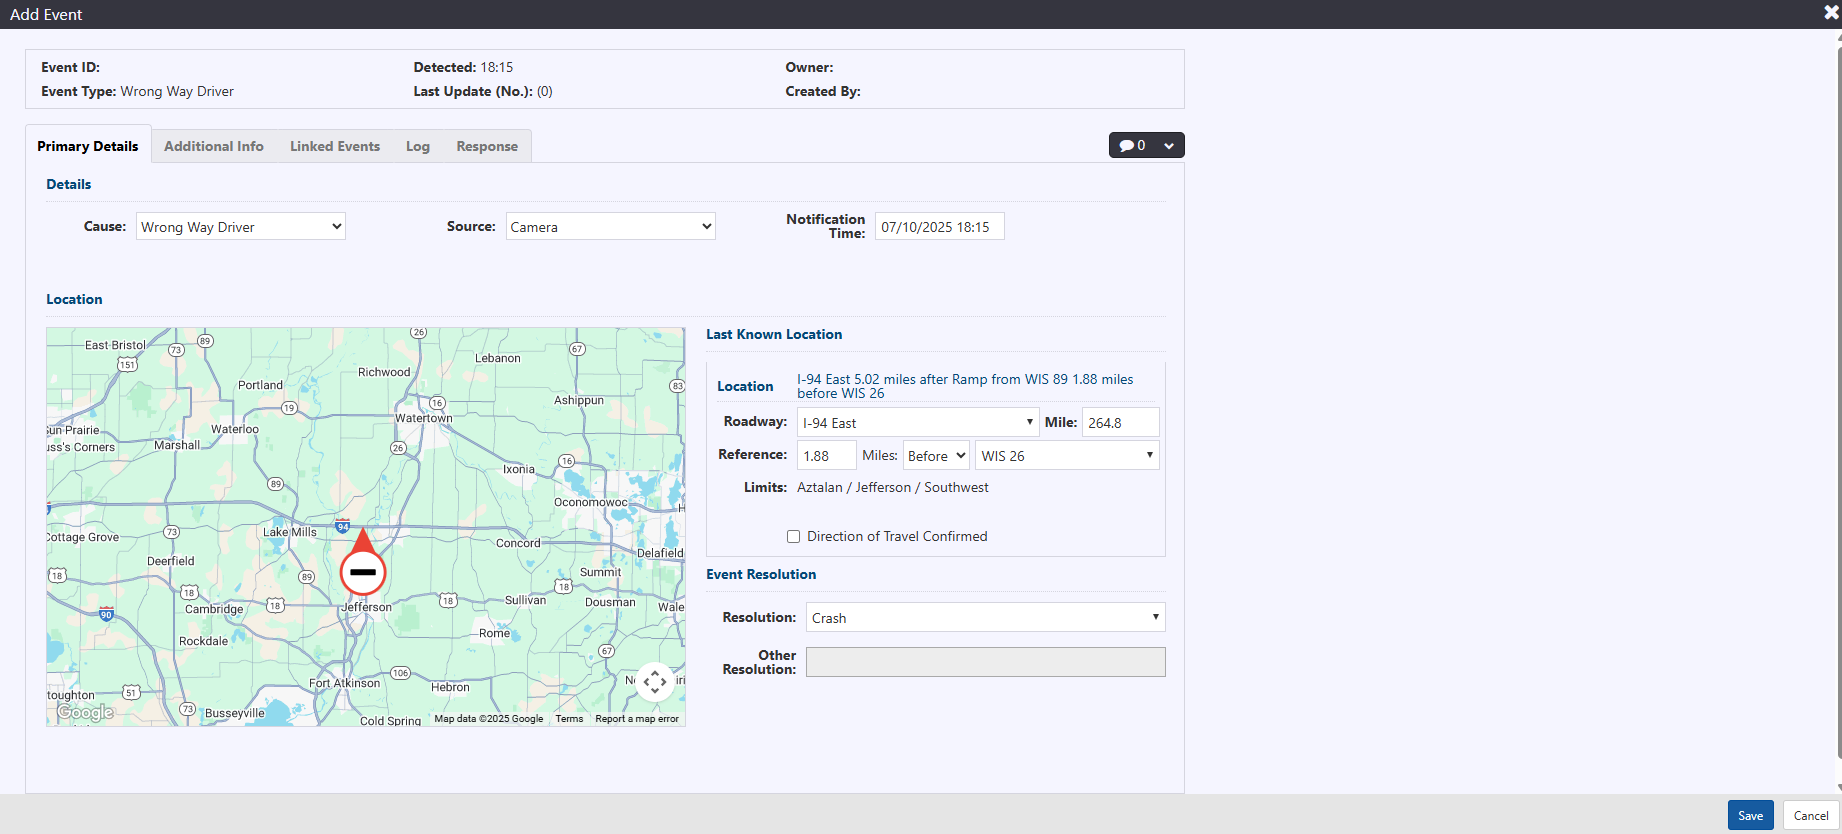
Task: Open the Cause dropdown
Action: (240, 227)
